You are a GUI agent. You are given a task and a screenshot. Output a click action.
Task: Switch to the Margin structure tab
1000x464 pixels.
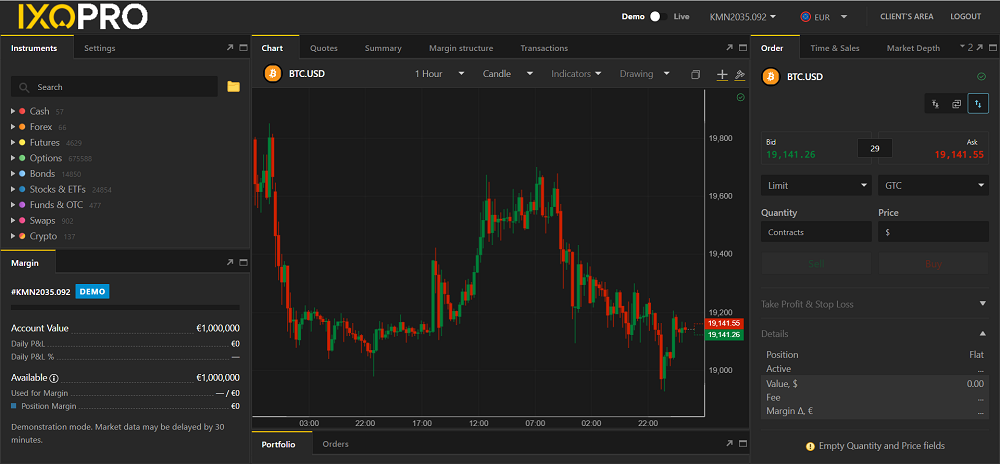tap(461, 48)
